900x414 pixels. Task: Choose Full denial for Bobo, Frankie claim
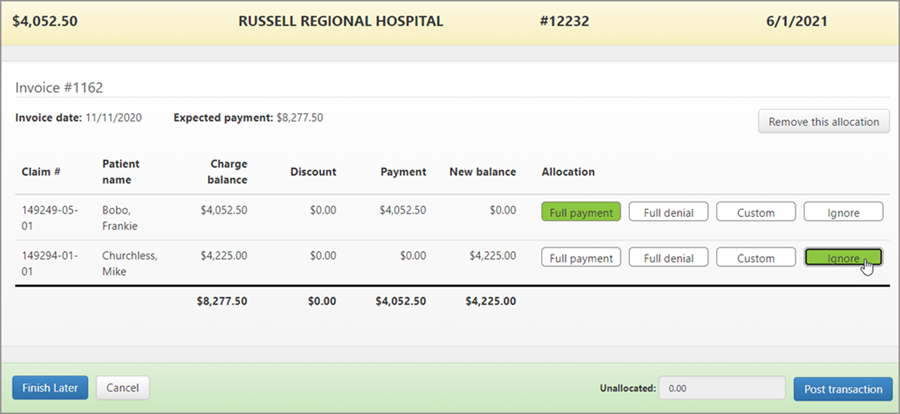tap(668, 212)
